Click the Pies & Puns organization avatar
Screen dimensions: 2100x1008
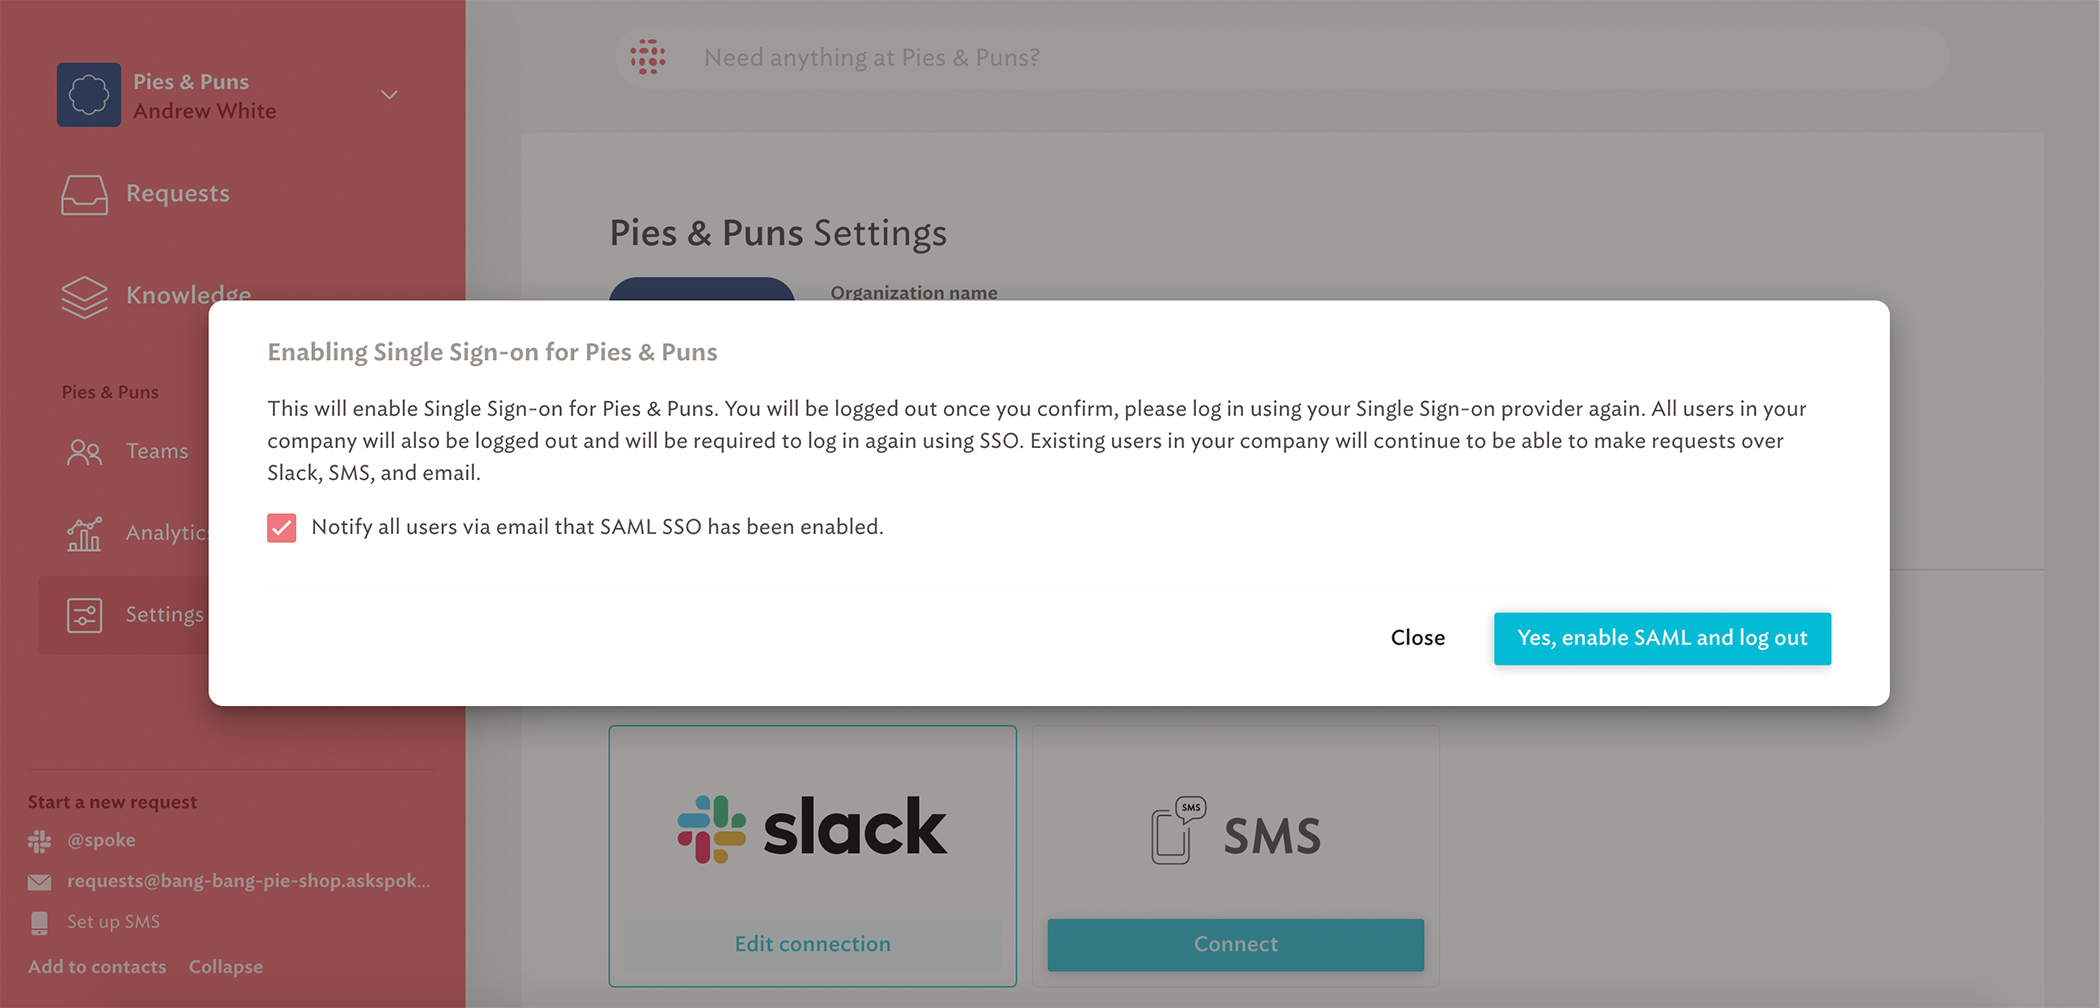[89, 95]
